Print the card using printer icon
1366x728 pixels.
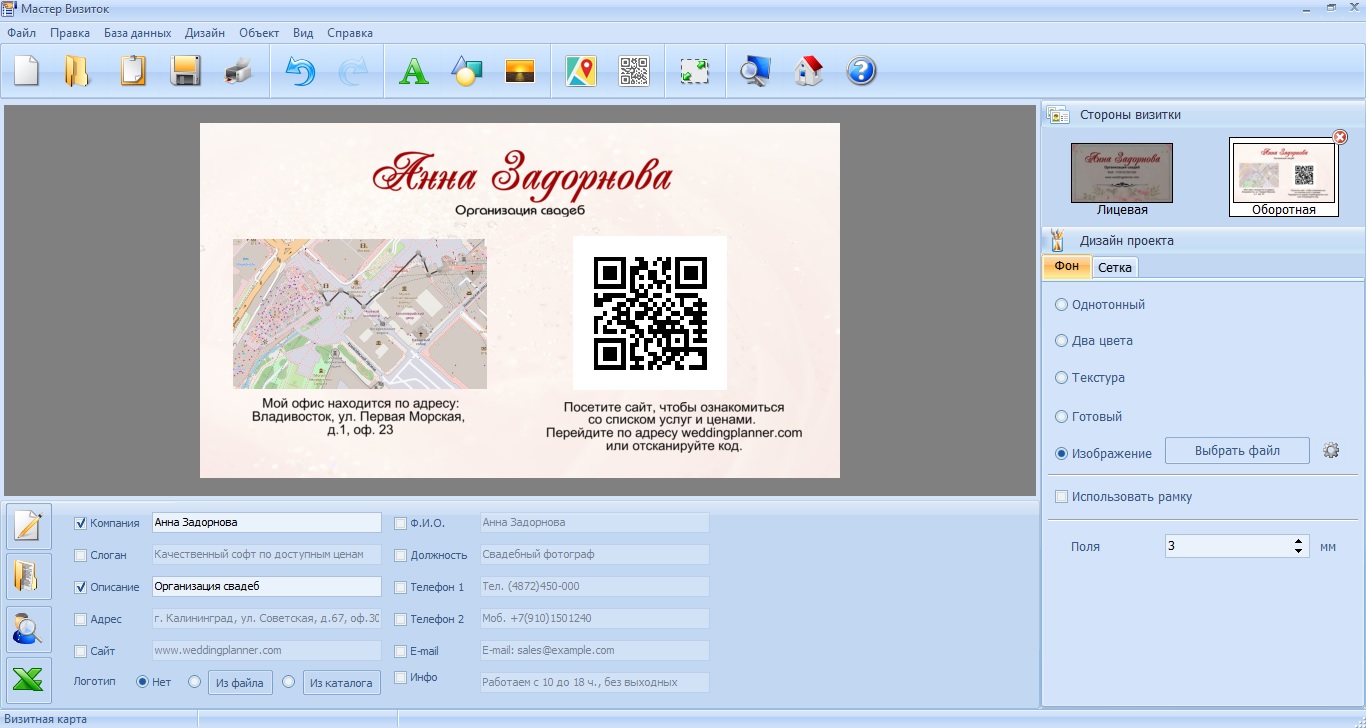coord(239,71)
